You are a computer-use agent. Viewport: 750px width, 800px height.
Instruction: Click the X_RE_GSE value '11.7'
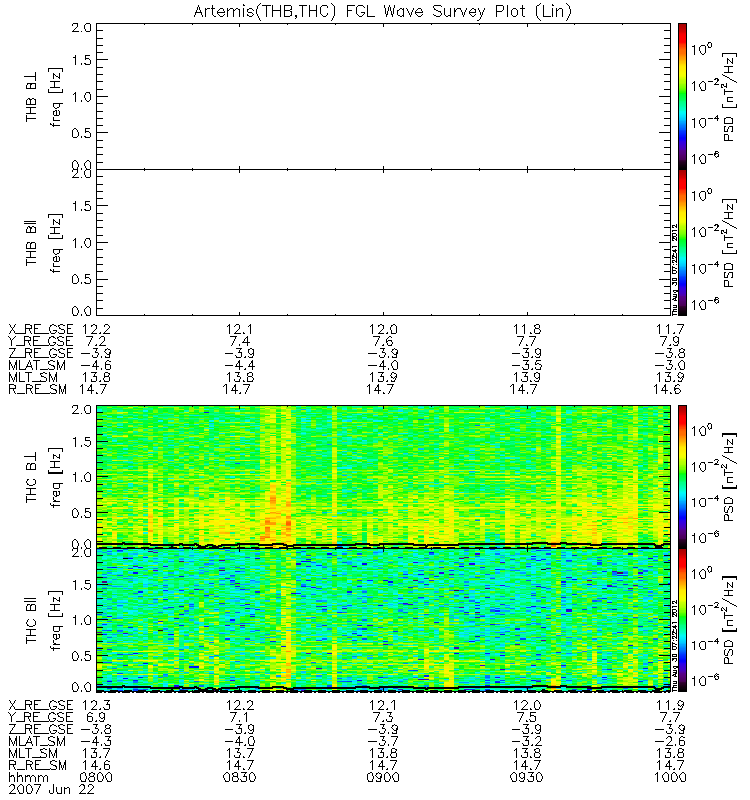pos(670,329)
